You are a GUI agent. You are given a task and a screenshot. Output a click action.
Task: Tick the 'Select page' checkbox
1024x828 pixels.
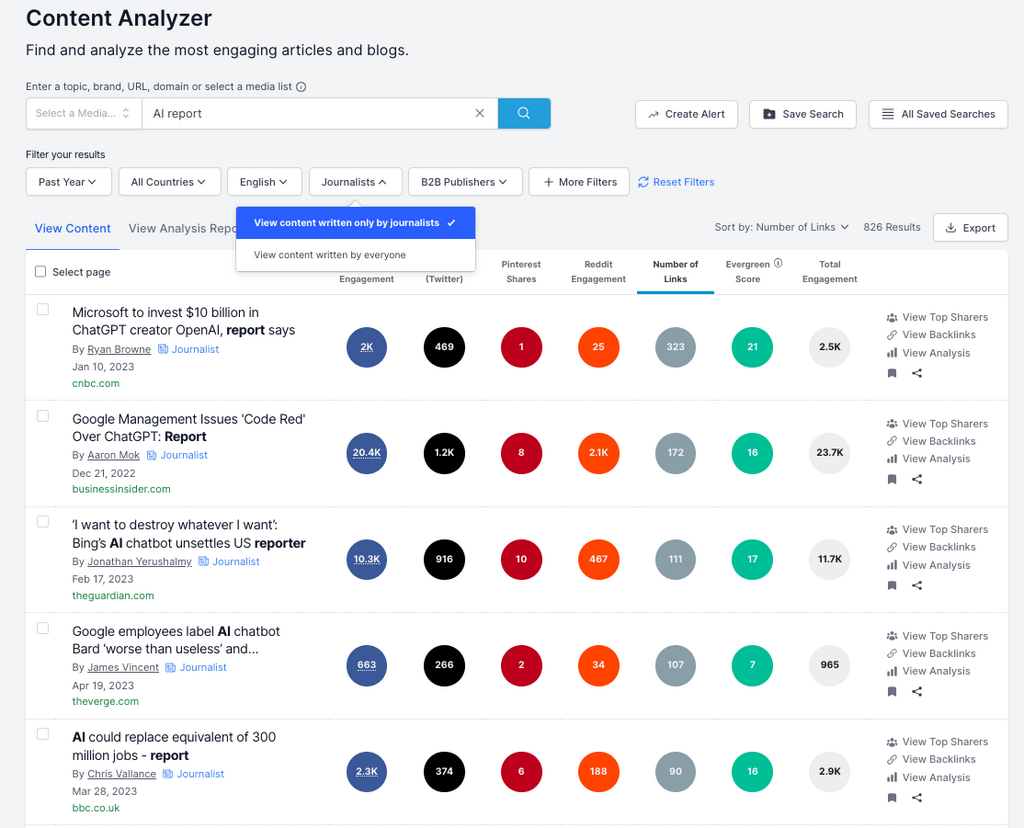tap(40, 271)
